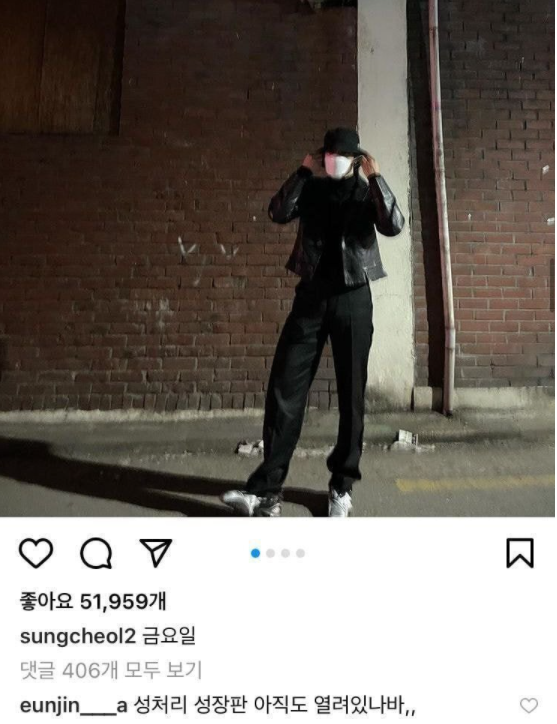Save post using the bookmark icon
Viewport: 557px width, 724px height.
520,553
